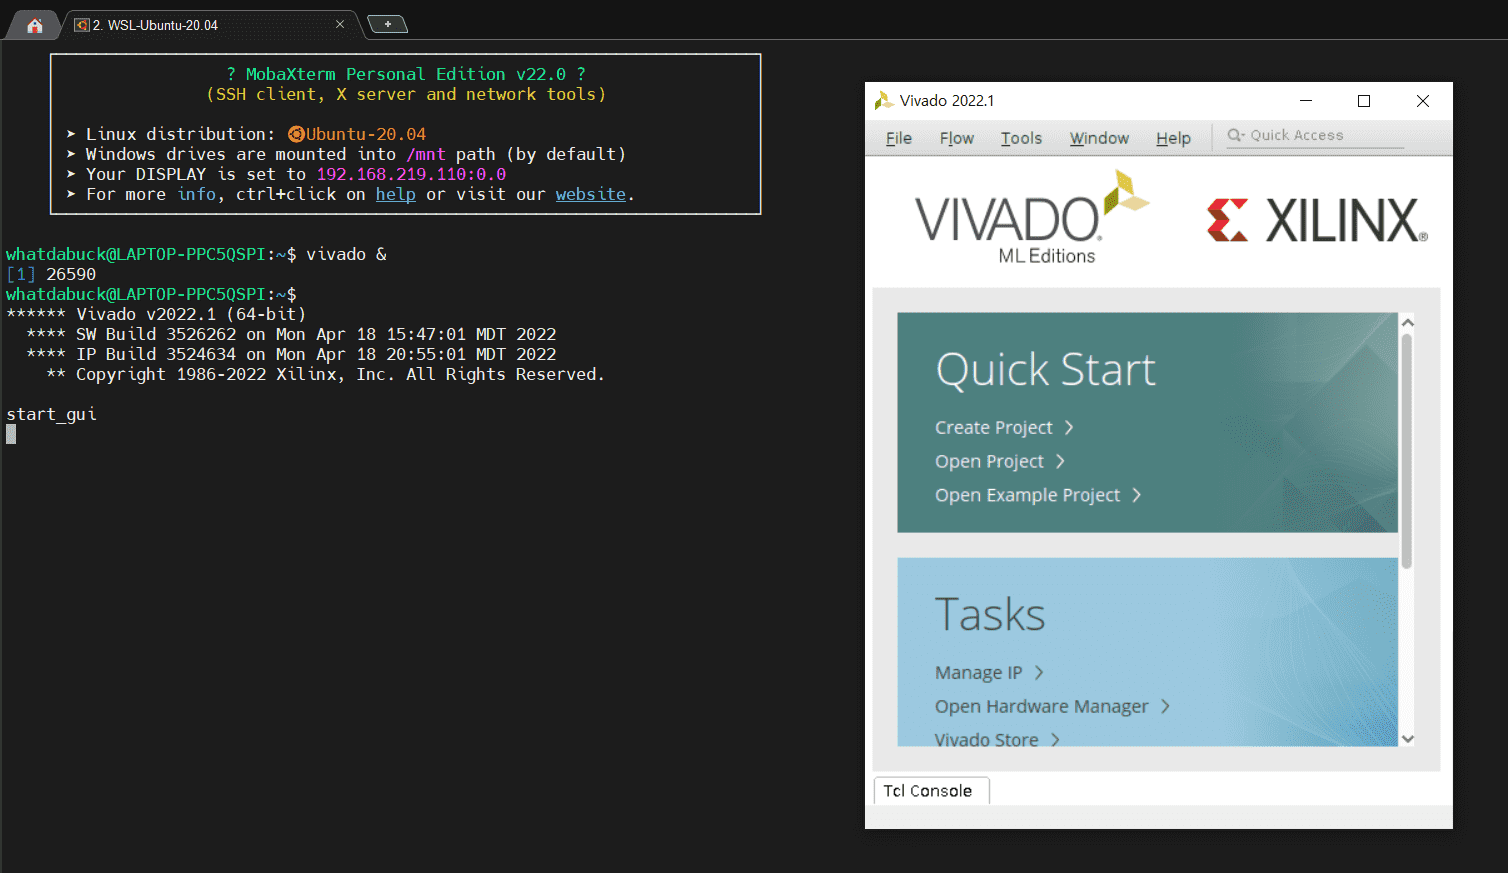Screen dimensions: 1508x873
Task: Click the help link in MobaXterm banner
Action: pos(396,194)
